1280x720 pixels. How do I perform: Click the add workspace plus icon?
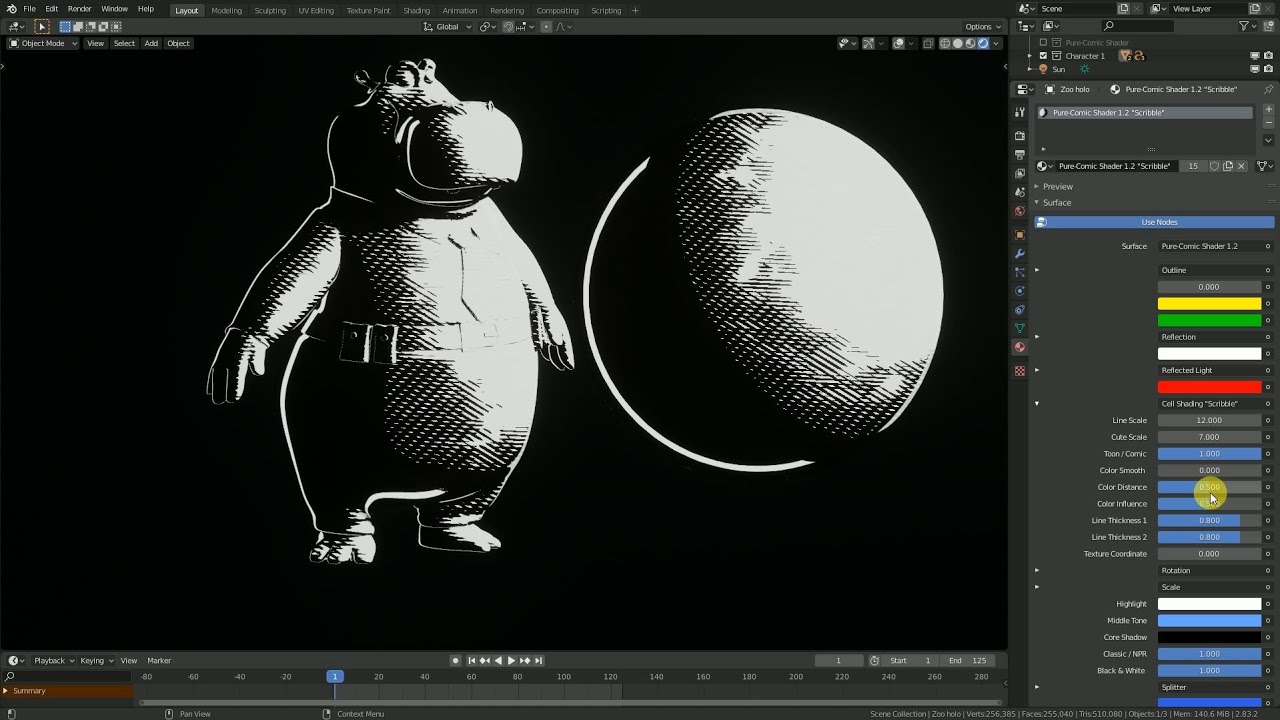(x=635, y=10)
